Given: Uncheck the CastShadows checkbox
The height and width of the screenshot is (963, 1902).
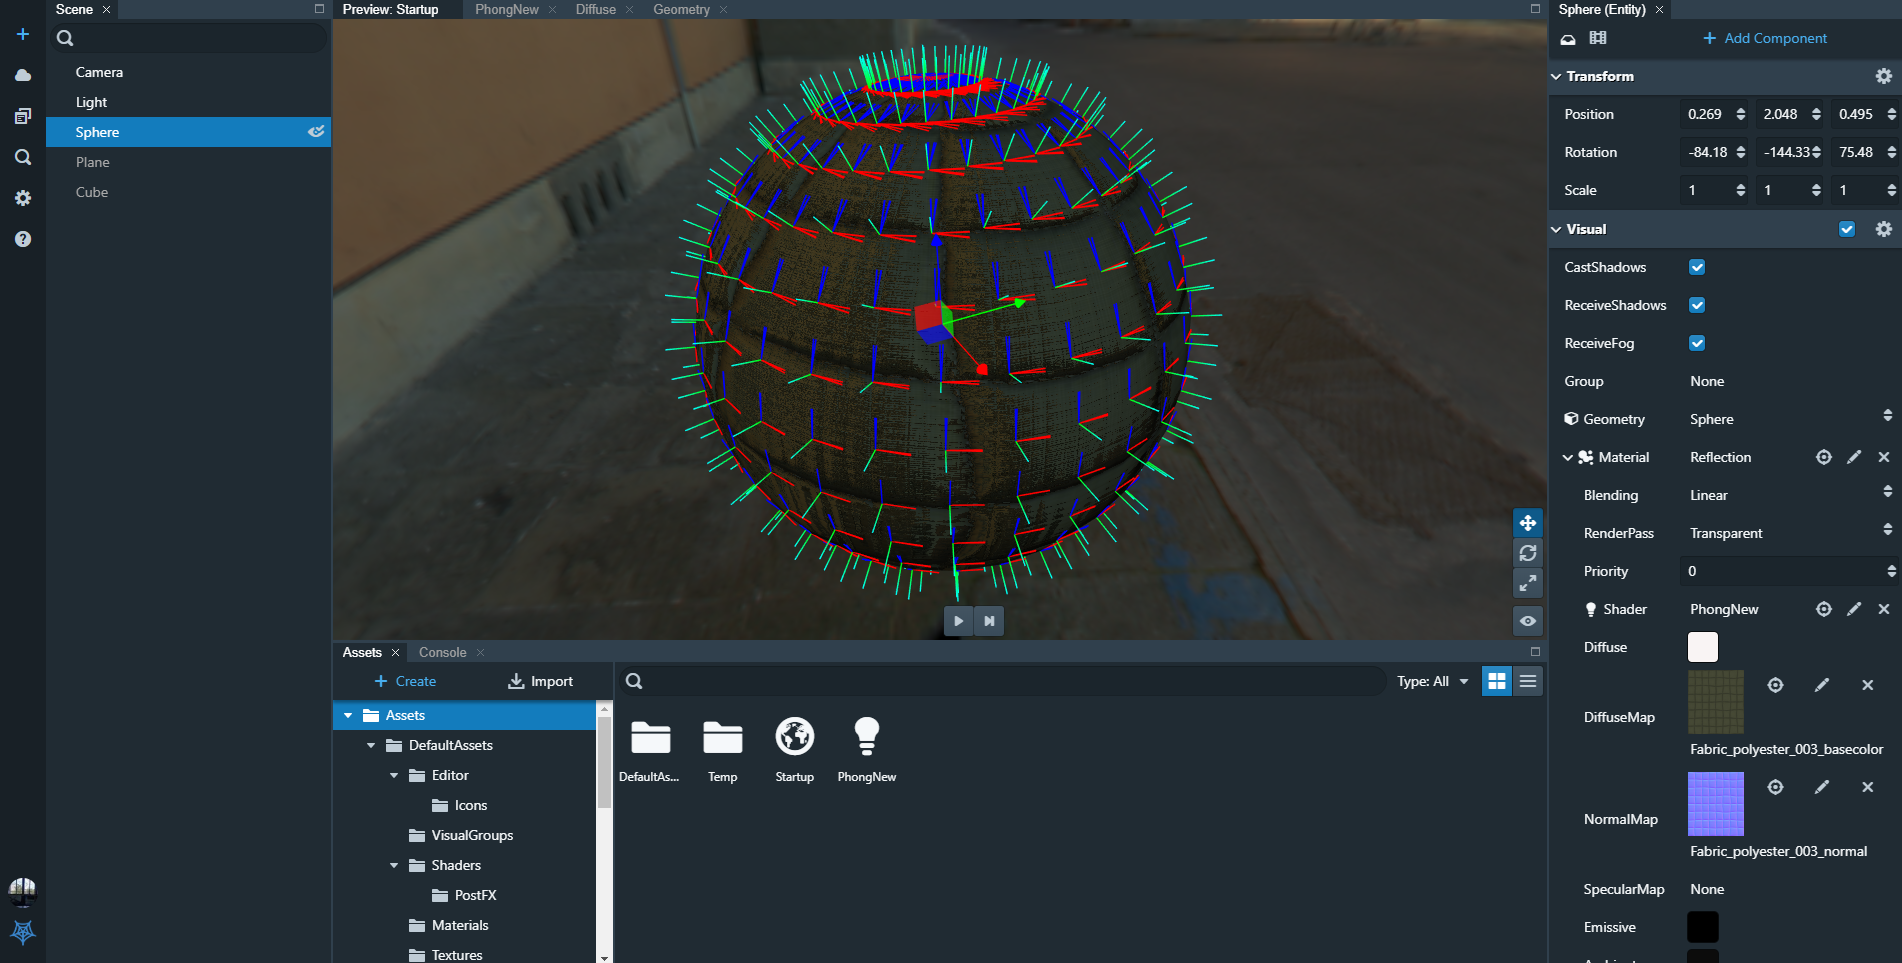Looking at the screenshot, I should [x=1697, y=267].
